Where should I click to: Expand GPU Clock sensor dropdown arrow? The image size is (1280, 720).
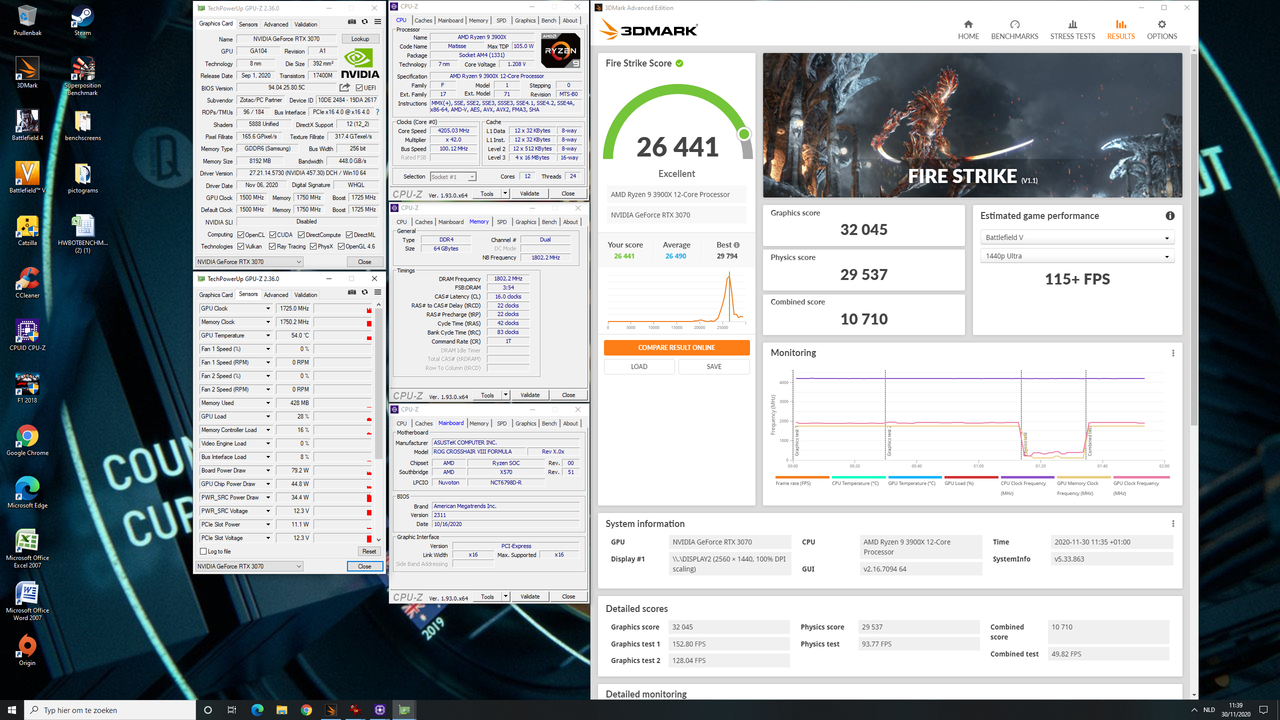click(266, 308)
